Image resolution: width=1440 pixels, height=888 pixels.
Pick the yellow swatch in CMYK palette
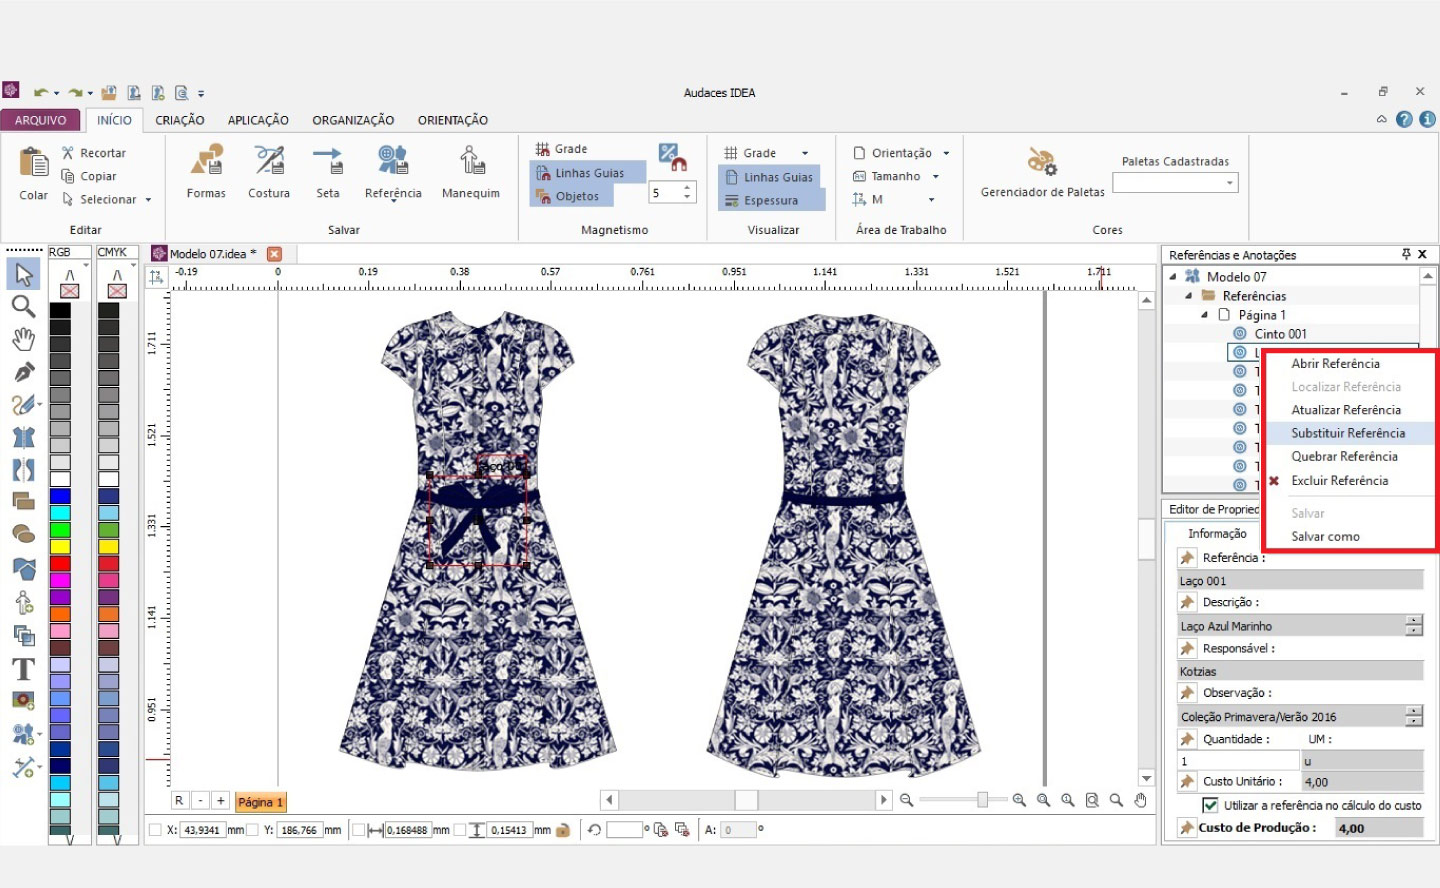click(x=108, y=547)
